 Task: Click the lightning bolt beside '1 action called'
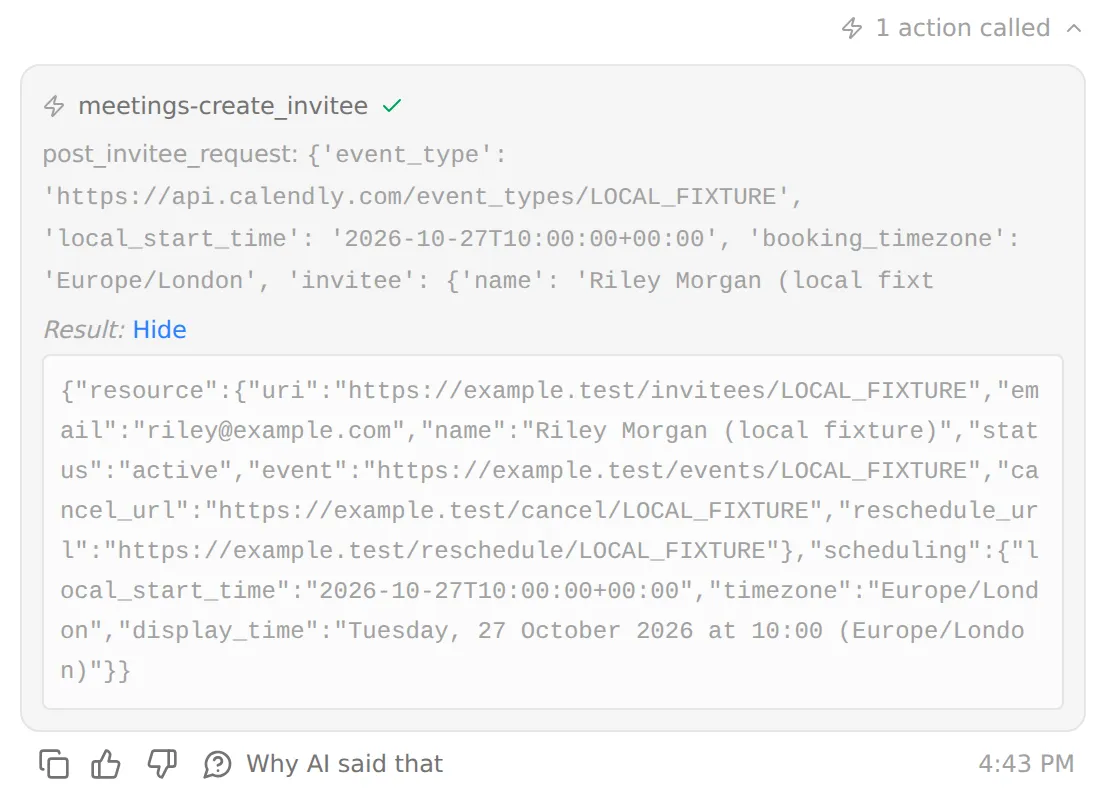[852, 29]
